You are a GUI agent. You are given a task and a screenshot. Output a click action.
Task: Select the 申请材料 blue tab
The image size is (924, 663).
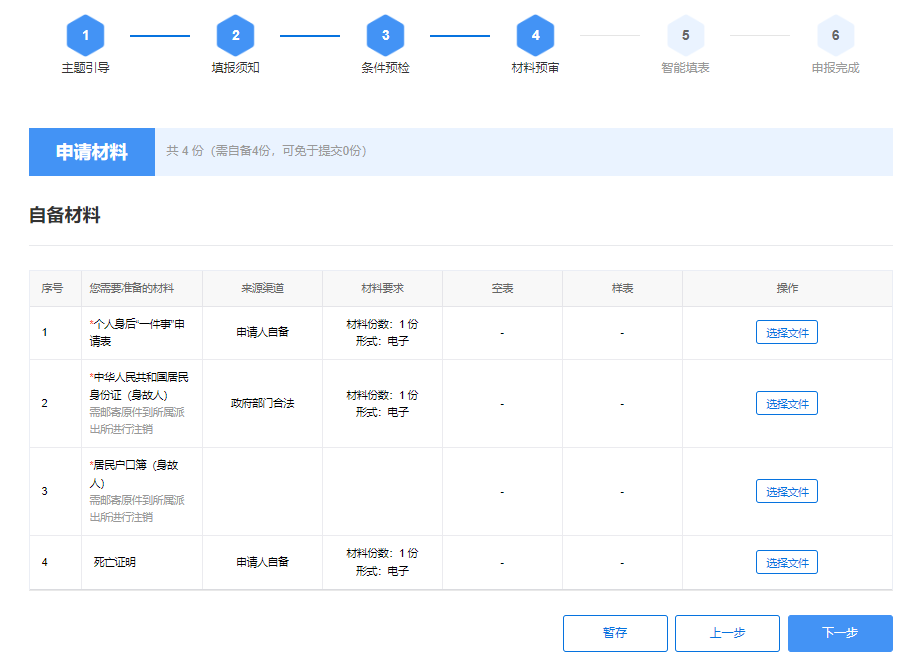[x=92, y=152]
